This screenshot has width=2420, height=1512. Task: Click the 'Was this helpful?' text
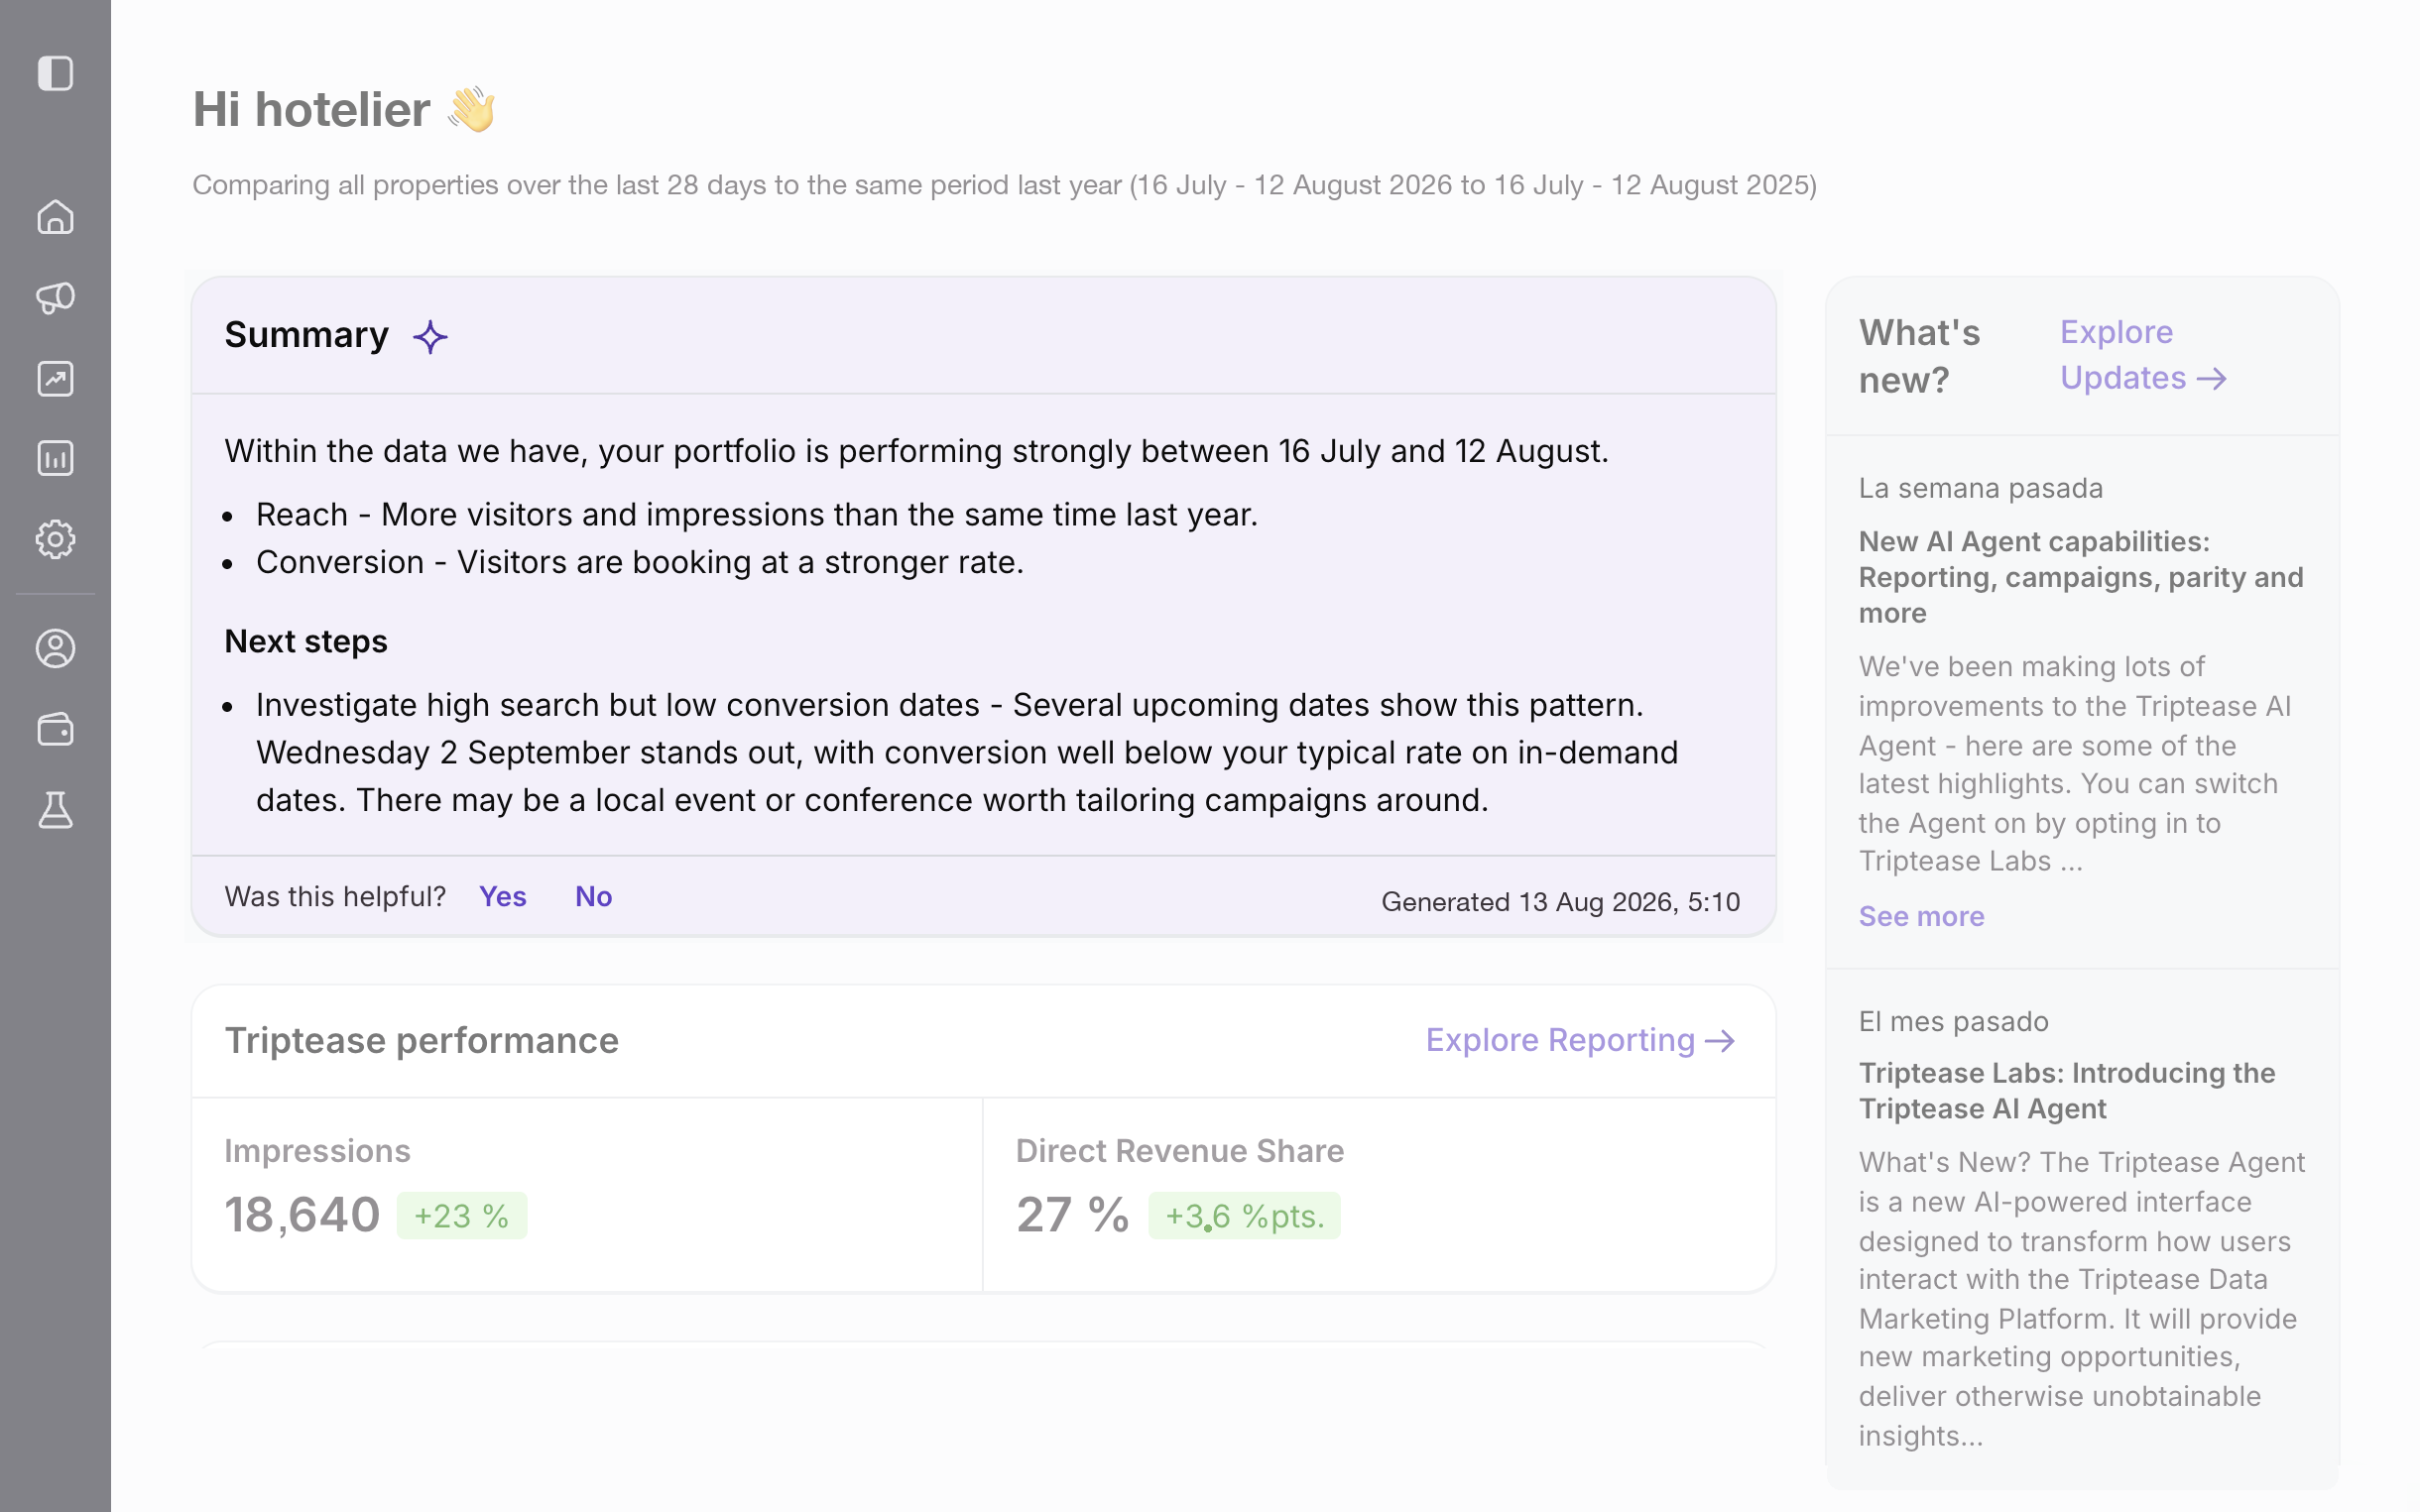[x=335, y=896]
